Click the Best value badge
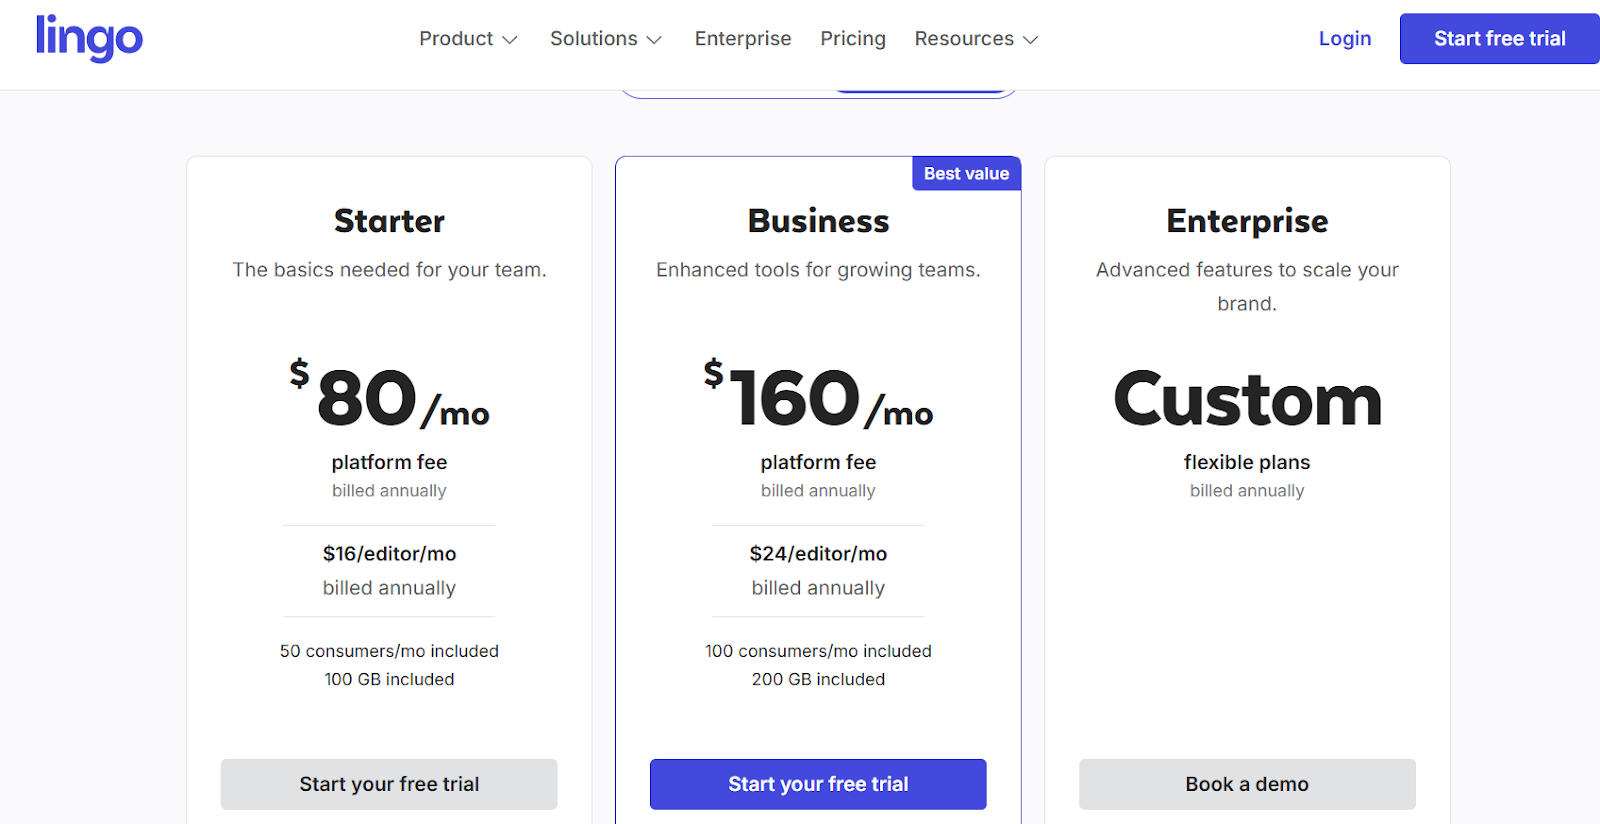The image size is (1600, 824). (x=965, y=173)
